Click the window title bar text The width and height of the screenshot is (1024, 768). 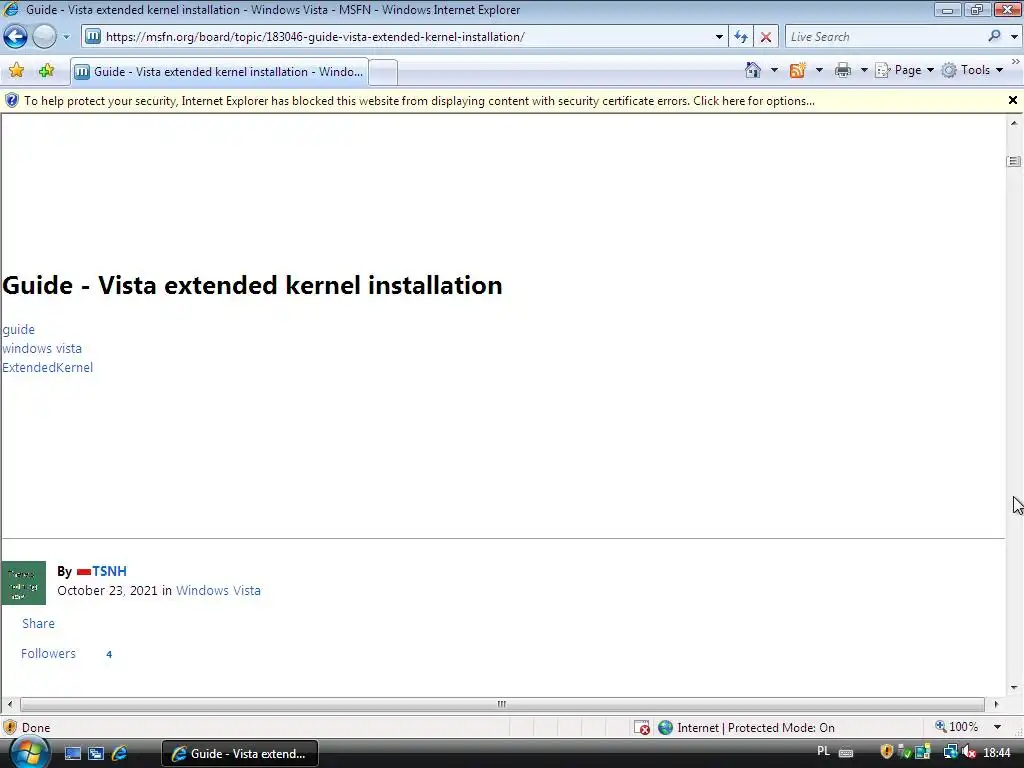(x=273, y=10)
